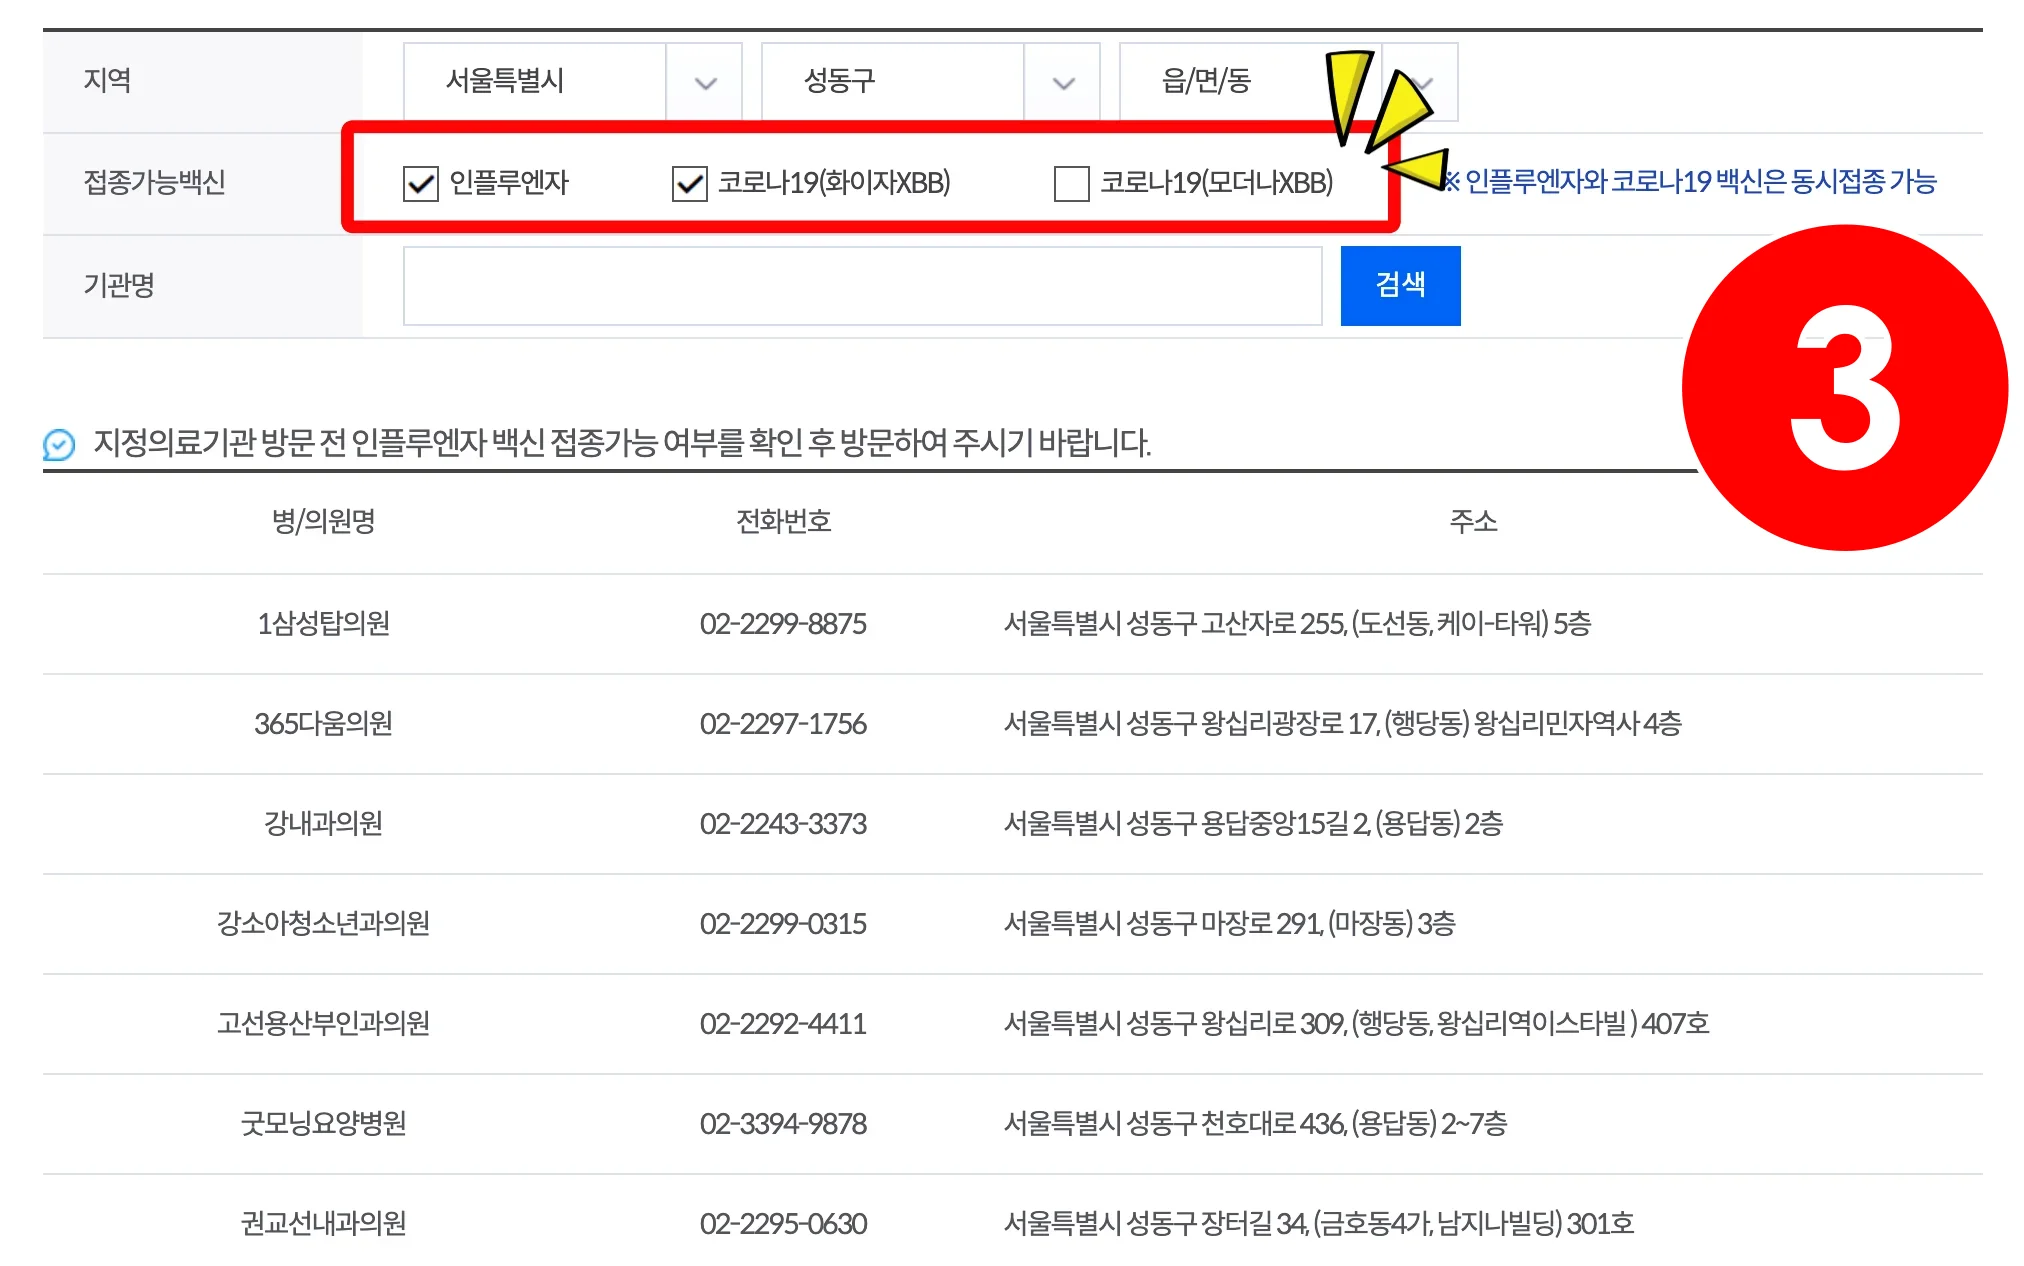
Task: Select the 365다움의원 clinic entry
Action: point(323,724)
